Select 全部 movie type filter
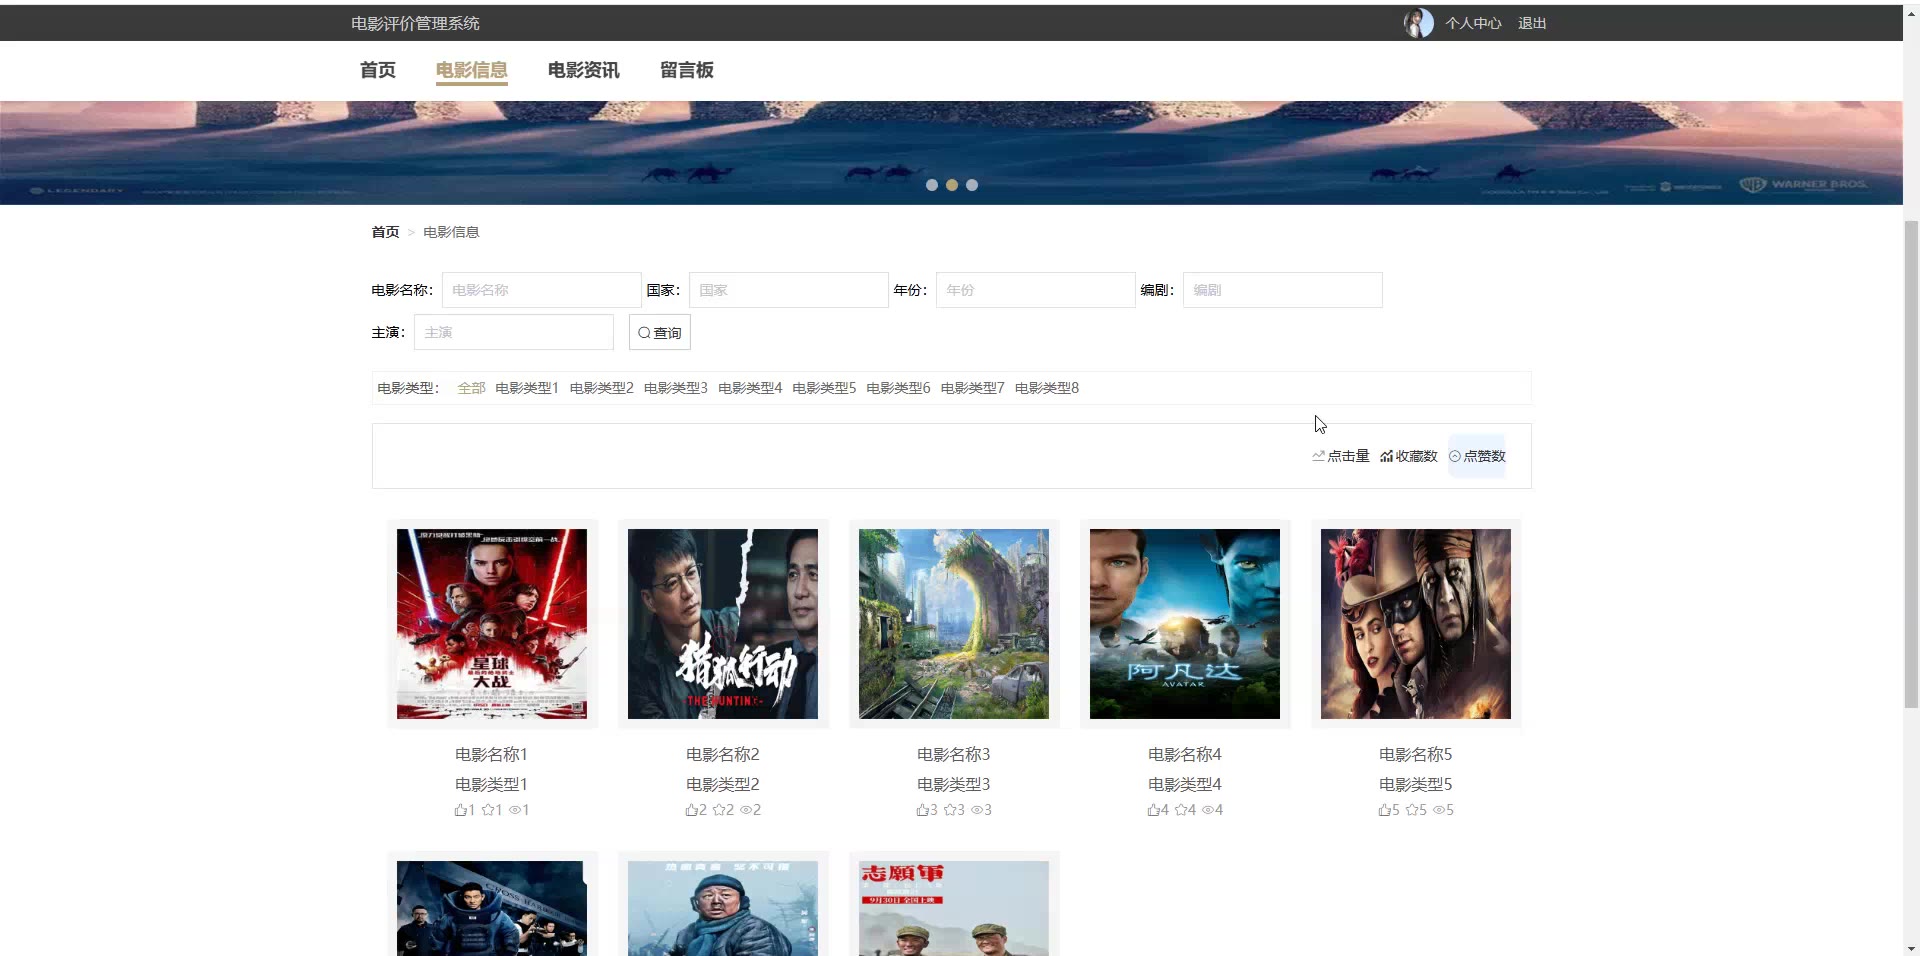Viewport: 1920px width, 956px height. click(471, 388)
